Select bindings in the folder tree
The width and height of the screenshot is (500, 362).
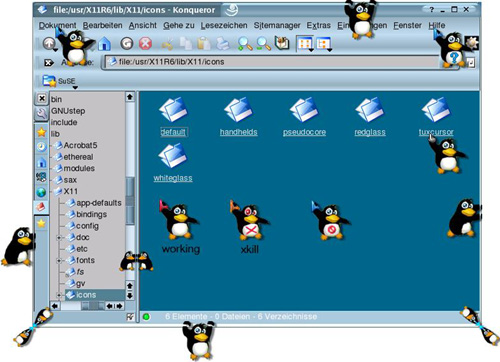click(92, 214)
